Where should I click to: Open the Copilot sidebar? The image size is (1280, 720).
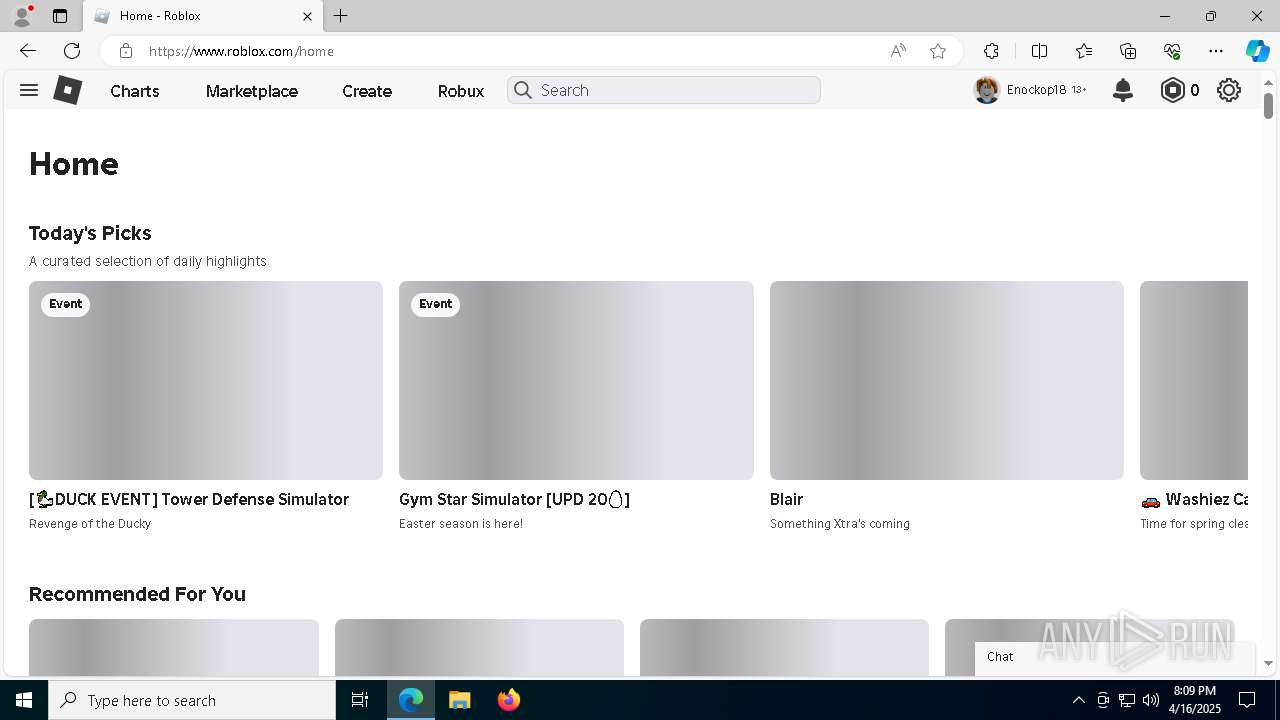1257,51
